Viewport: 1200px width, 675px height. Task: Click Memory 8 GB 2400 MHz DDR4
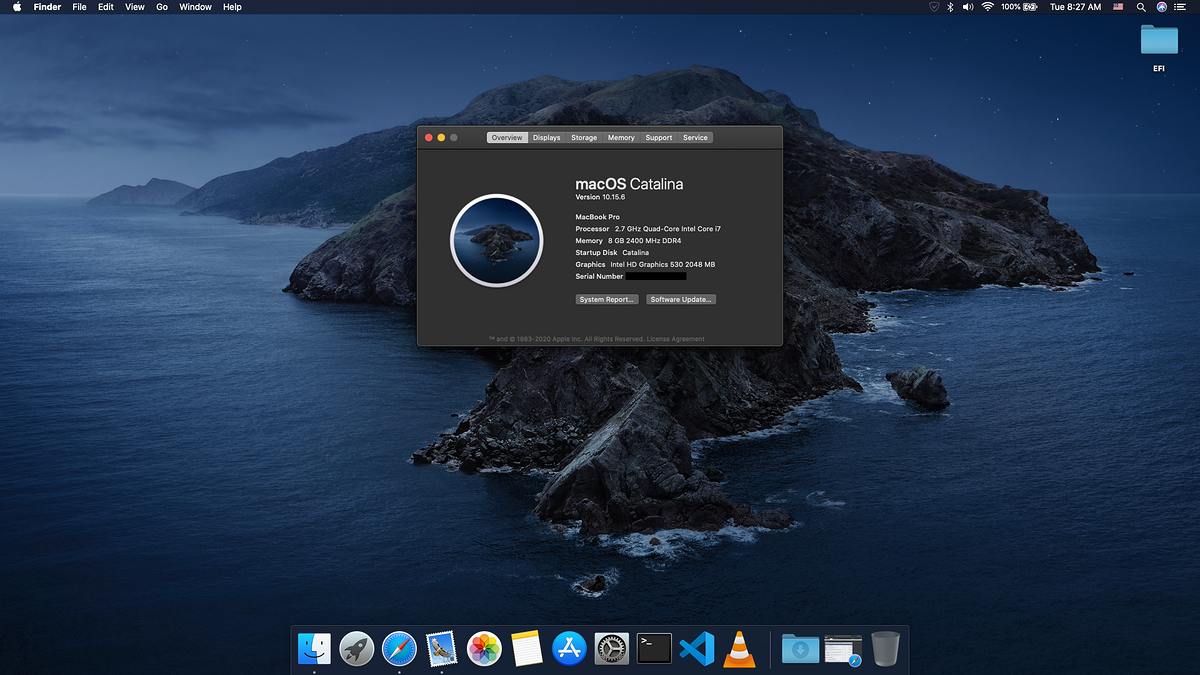(628, 241)
